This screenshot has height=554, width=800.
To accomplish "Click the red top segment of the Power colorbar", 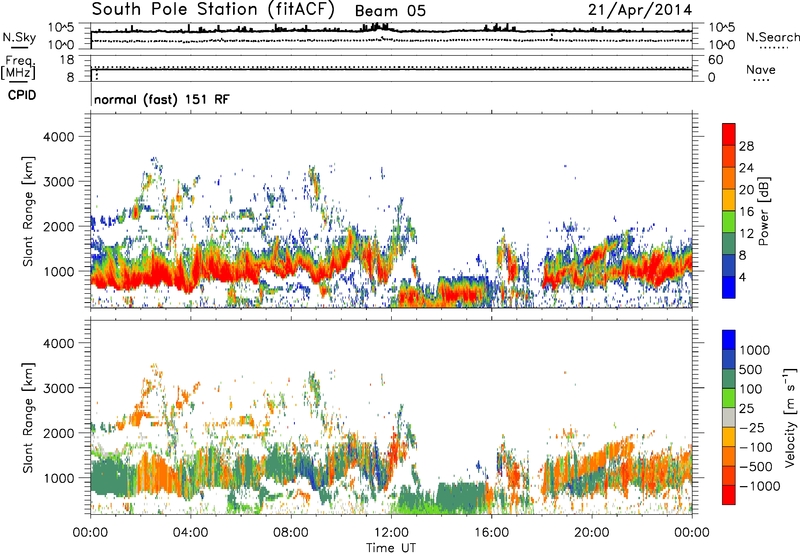I will click(729, 135).
